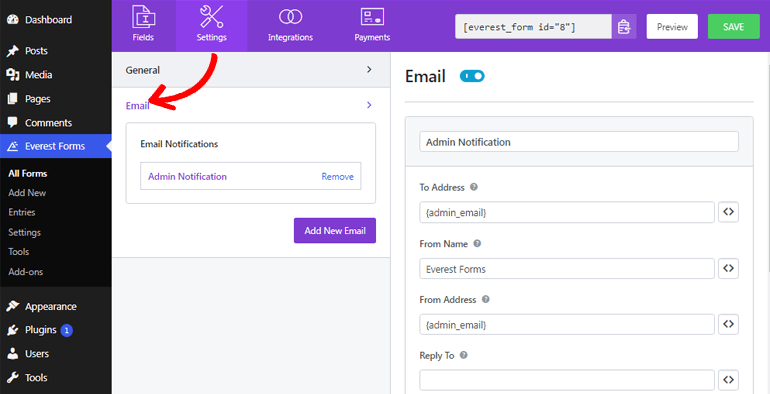Open the Pages menu
The width and height of the screenshot is (770, 394).
38,99
